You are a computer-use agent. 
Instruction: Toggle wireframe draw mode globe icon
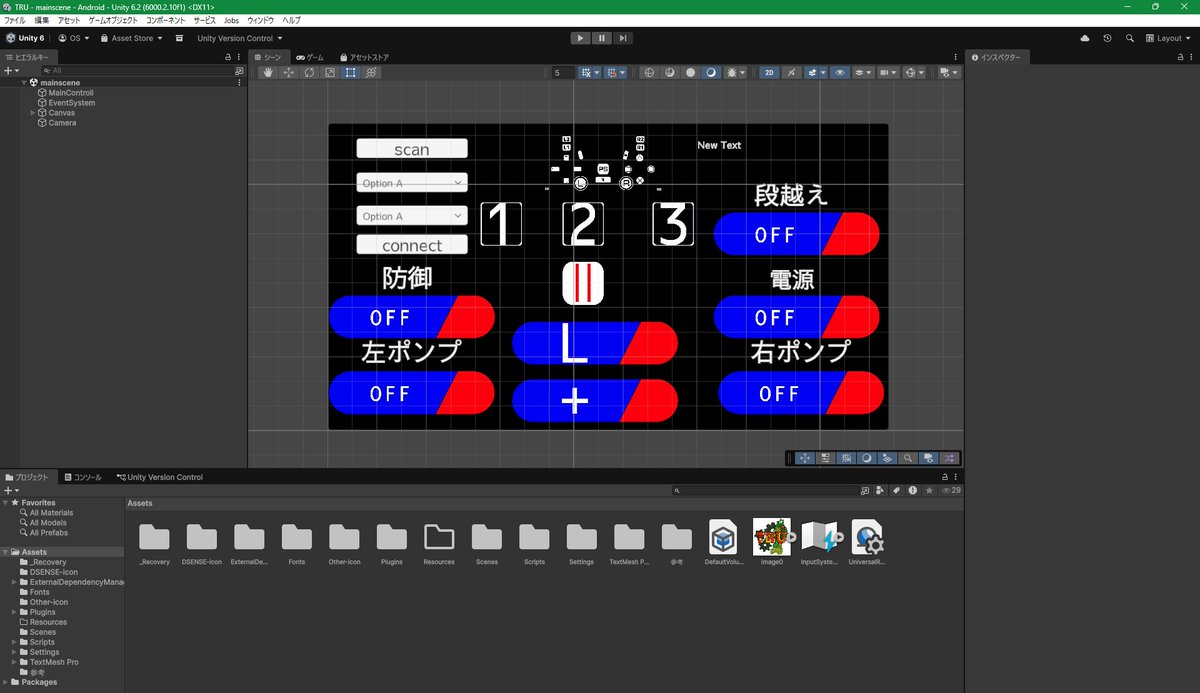648,72
